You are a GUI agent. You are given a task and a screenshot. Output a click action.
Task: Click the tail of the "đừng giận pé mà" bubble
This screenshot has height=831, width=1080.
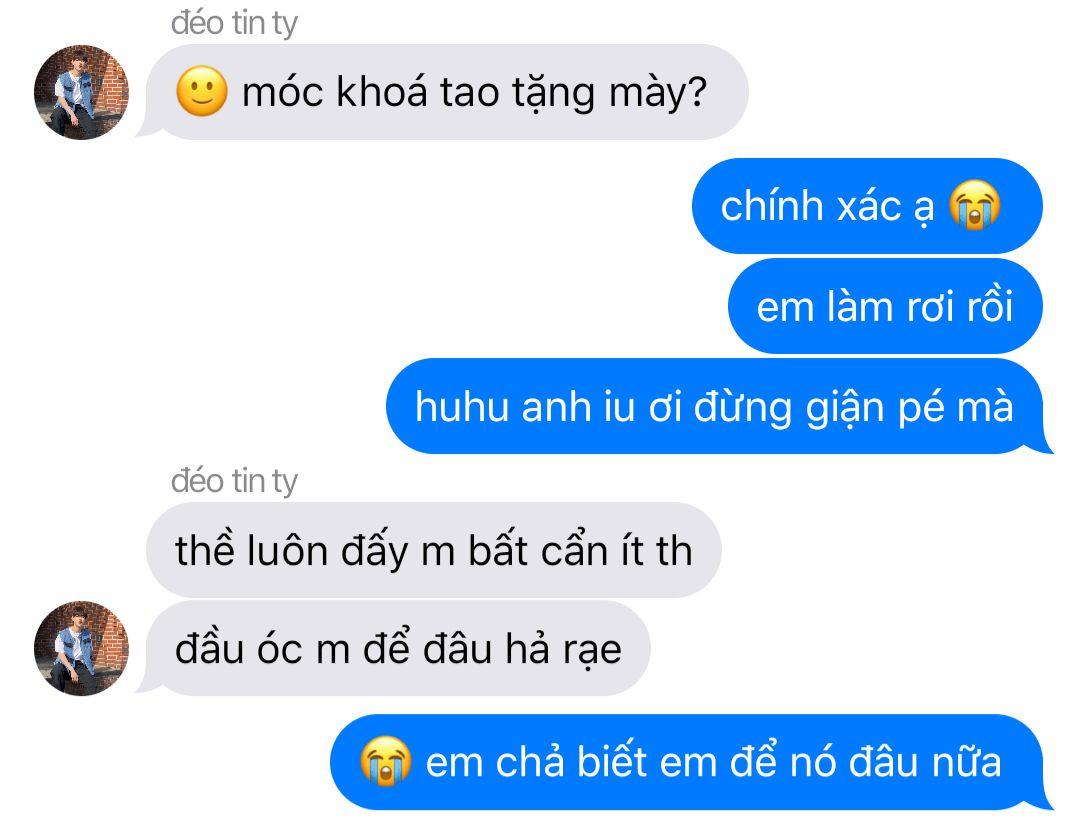coord(1042,442)
